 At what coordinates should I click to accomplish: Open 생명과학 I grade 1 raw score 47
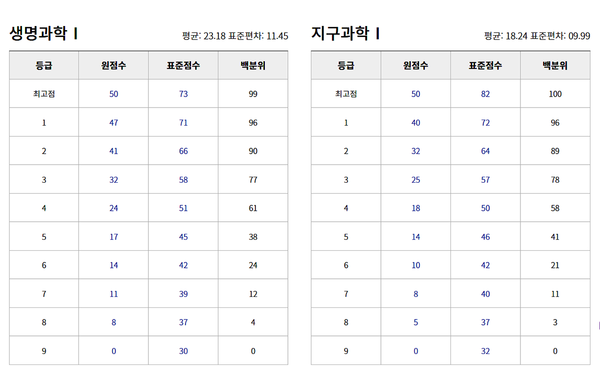point(114,122)
